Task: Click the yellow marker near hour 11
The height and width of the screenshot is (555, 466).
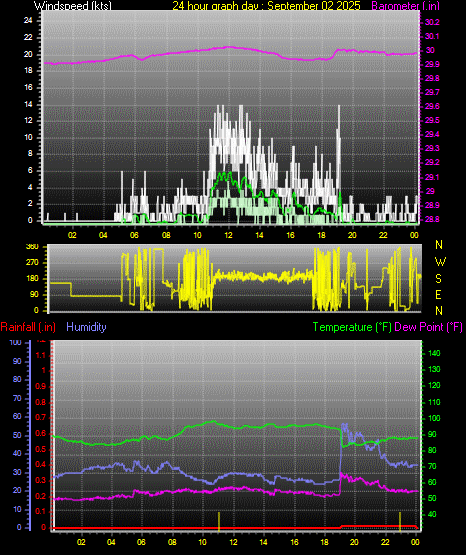Action: tap(219, 521)
